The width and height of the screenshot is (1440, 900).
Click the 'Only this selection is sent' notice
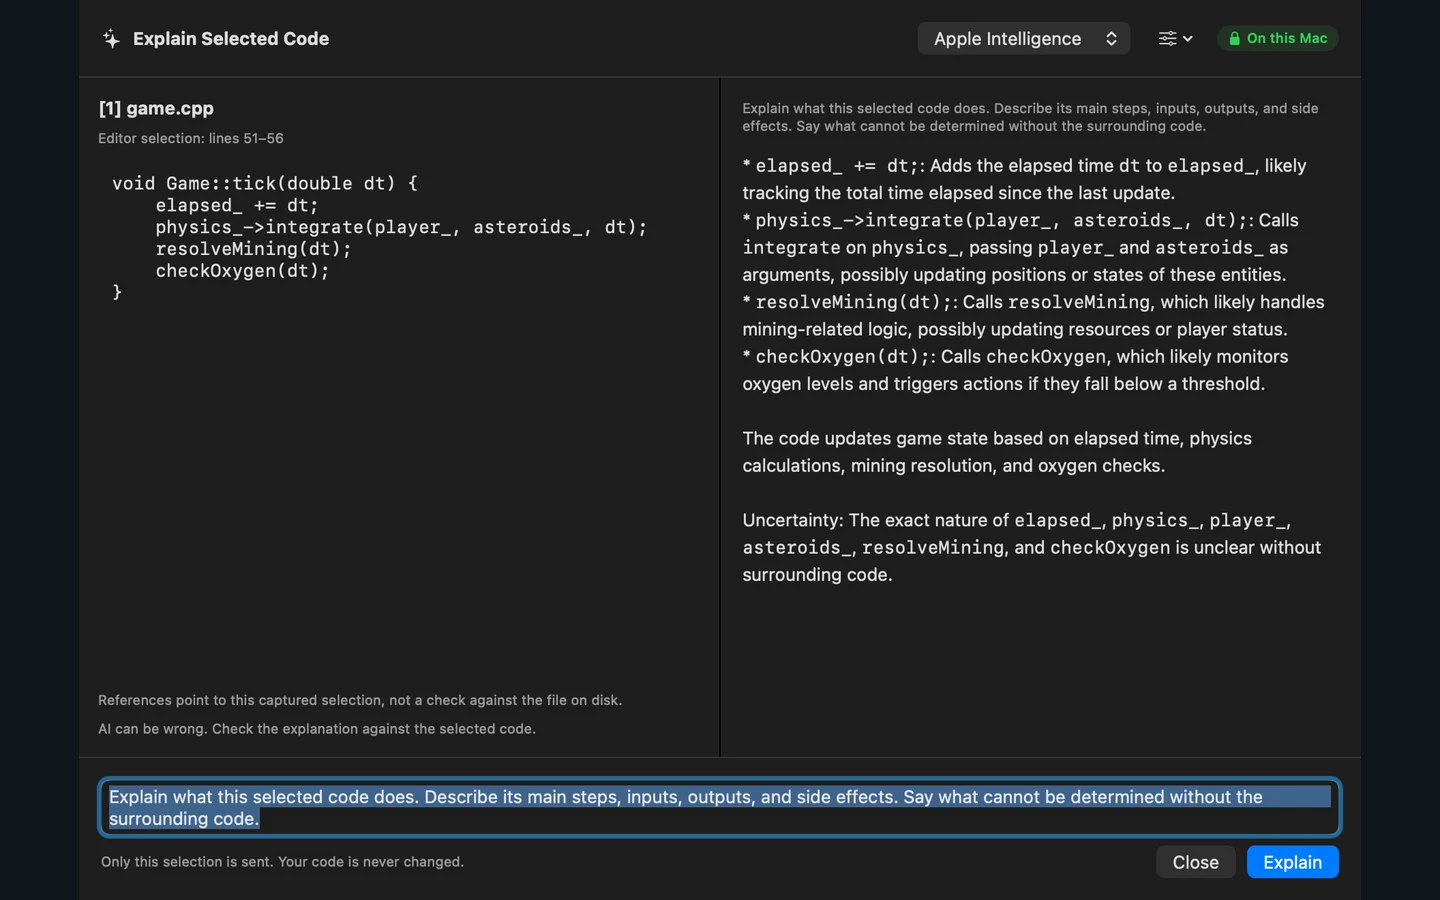[x=282, y=862]
